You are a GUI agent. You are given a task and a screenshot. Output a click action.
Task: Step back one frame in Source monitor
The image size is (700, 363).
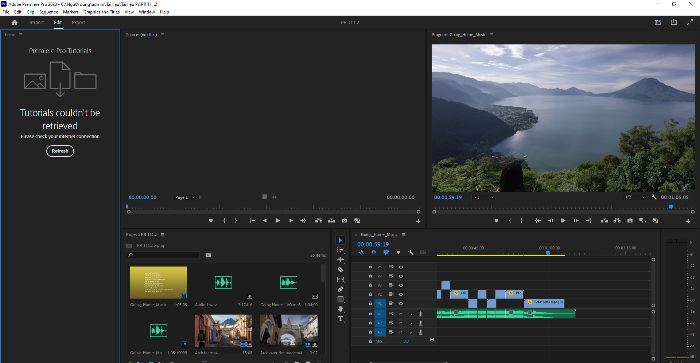(x=265, y=221)
